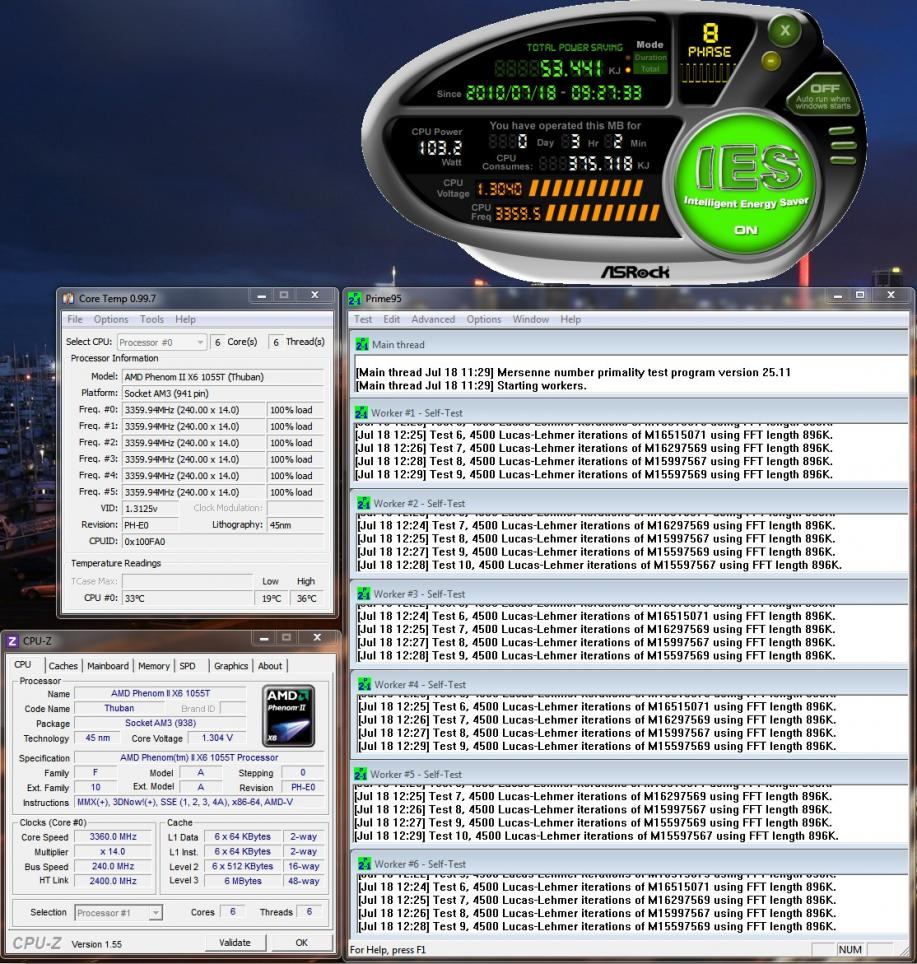Click the Level 3 cache value 6 MBytes
This screenshot has height=964, width=917.
point(243,881)
